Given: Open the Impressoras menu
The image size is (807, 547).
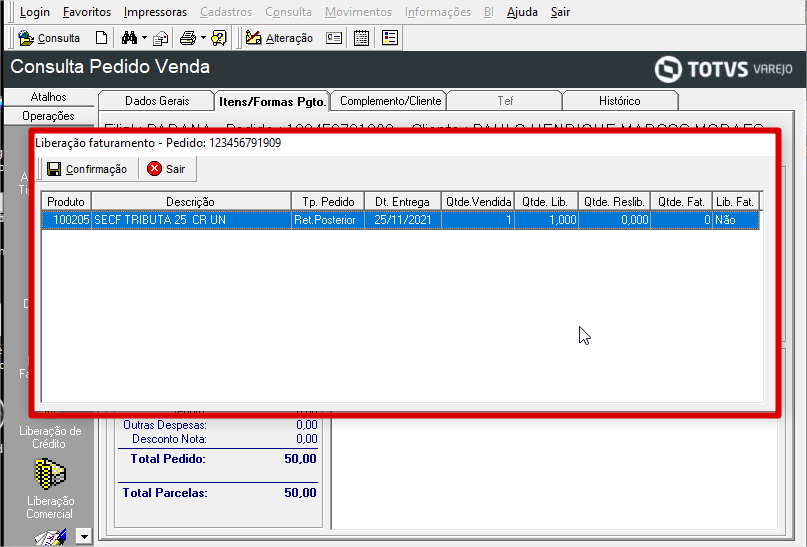Looking at the screenshot, I should coord(155,12).
